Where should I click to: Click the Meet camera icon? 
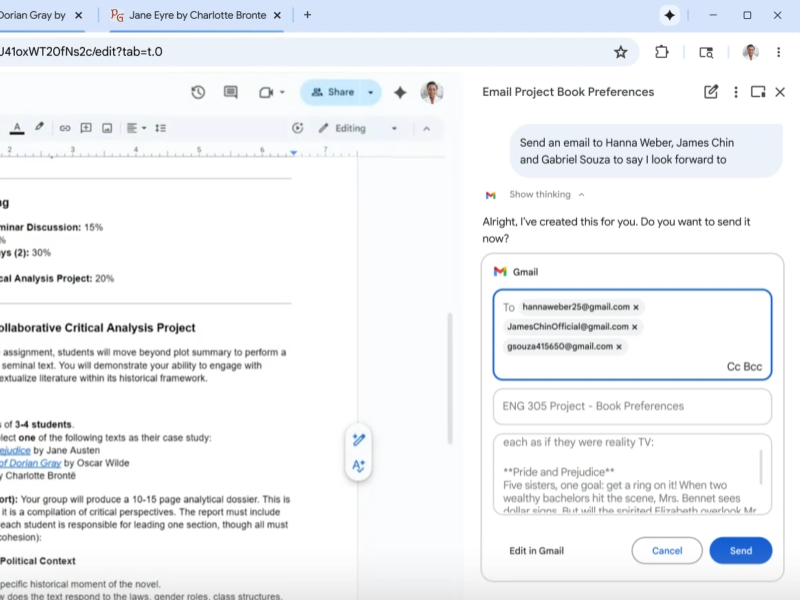[264, 91]
